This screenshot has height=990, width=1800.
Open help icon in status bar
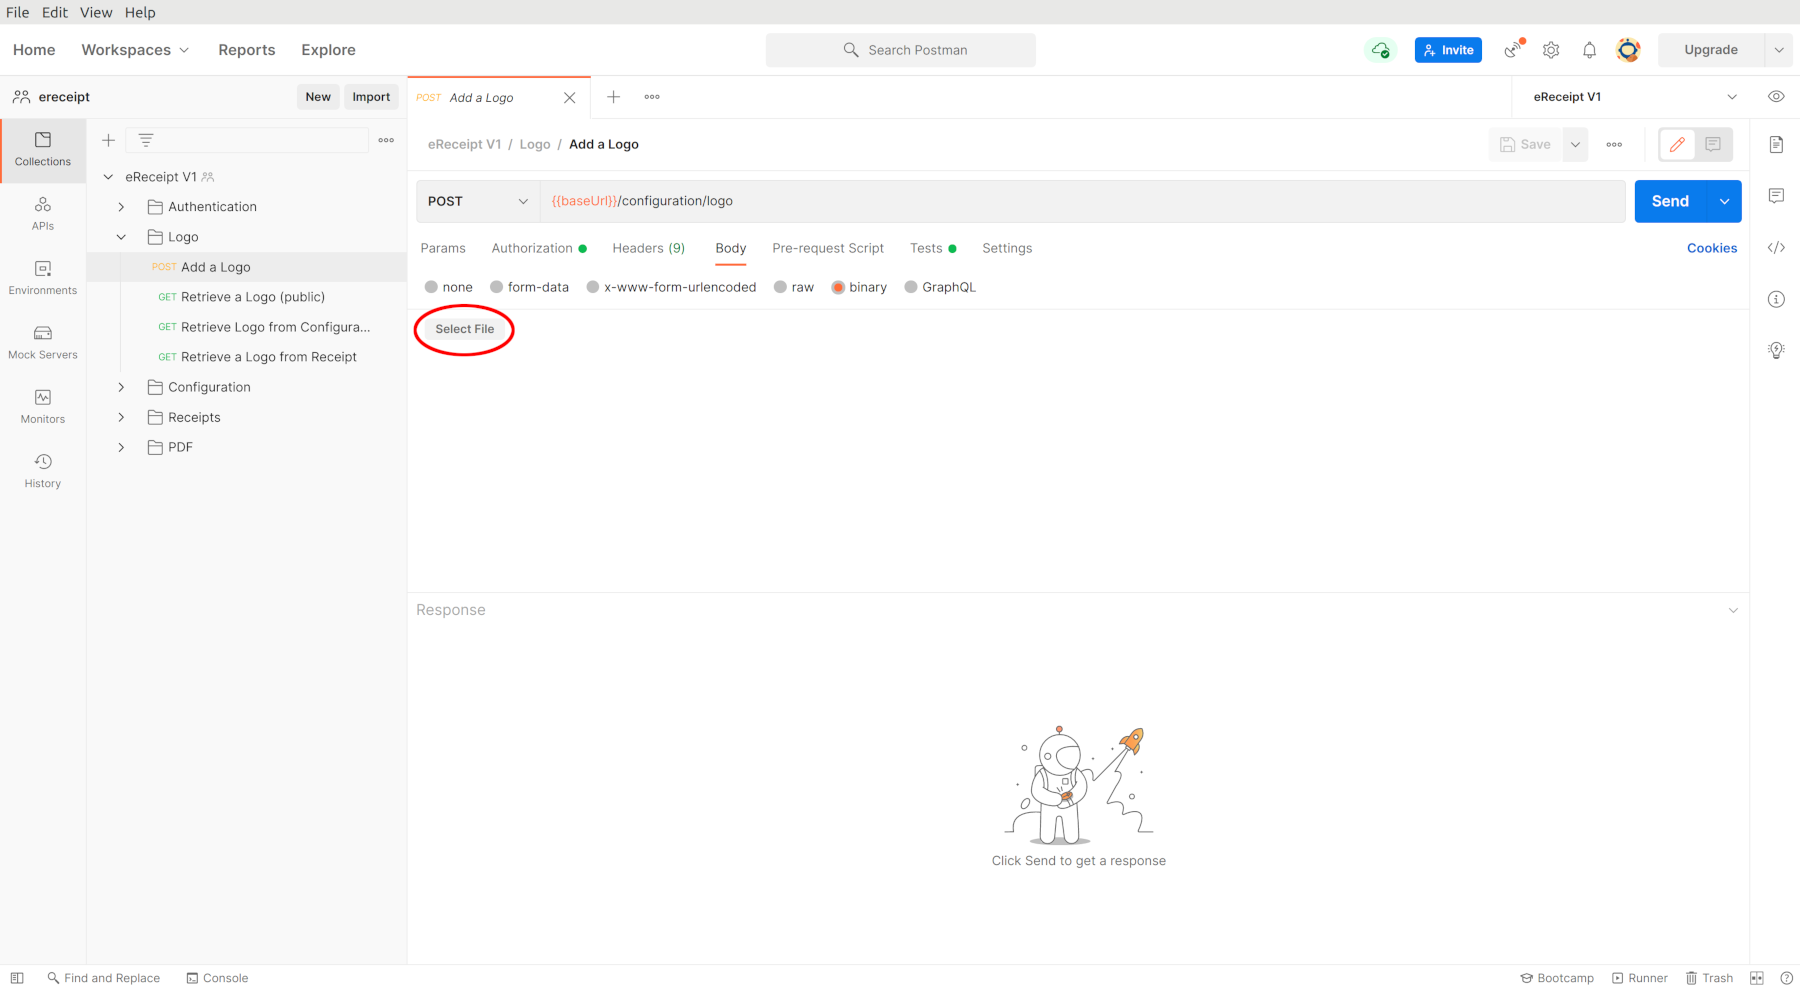pos(1787,978)
